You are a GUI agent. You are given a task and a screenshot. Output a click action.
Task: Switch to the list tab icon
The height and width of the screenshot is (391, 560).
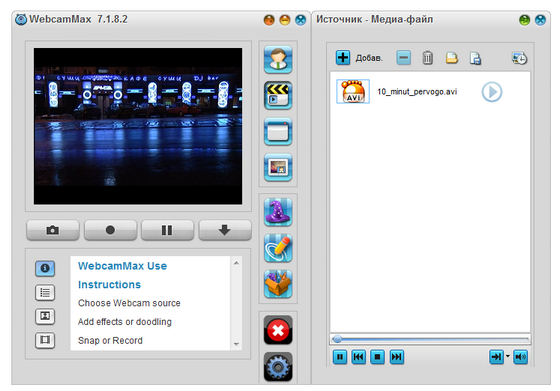tap(45, 293)
